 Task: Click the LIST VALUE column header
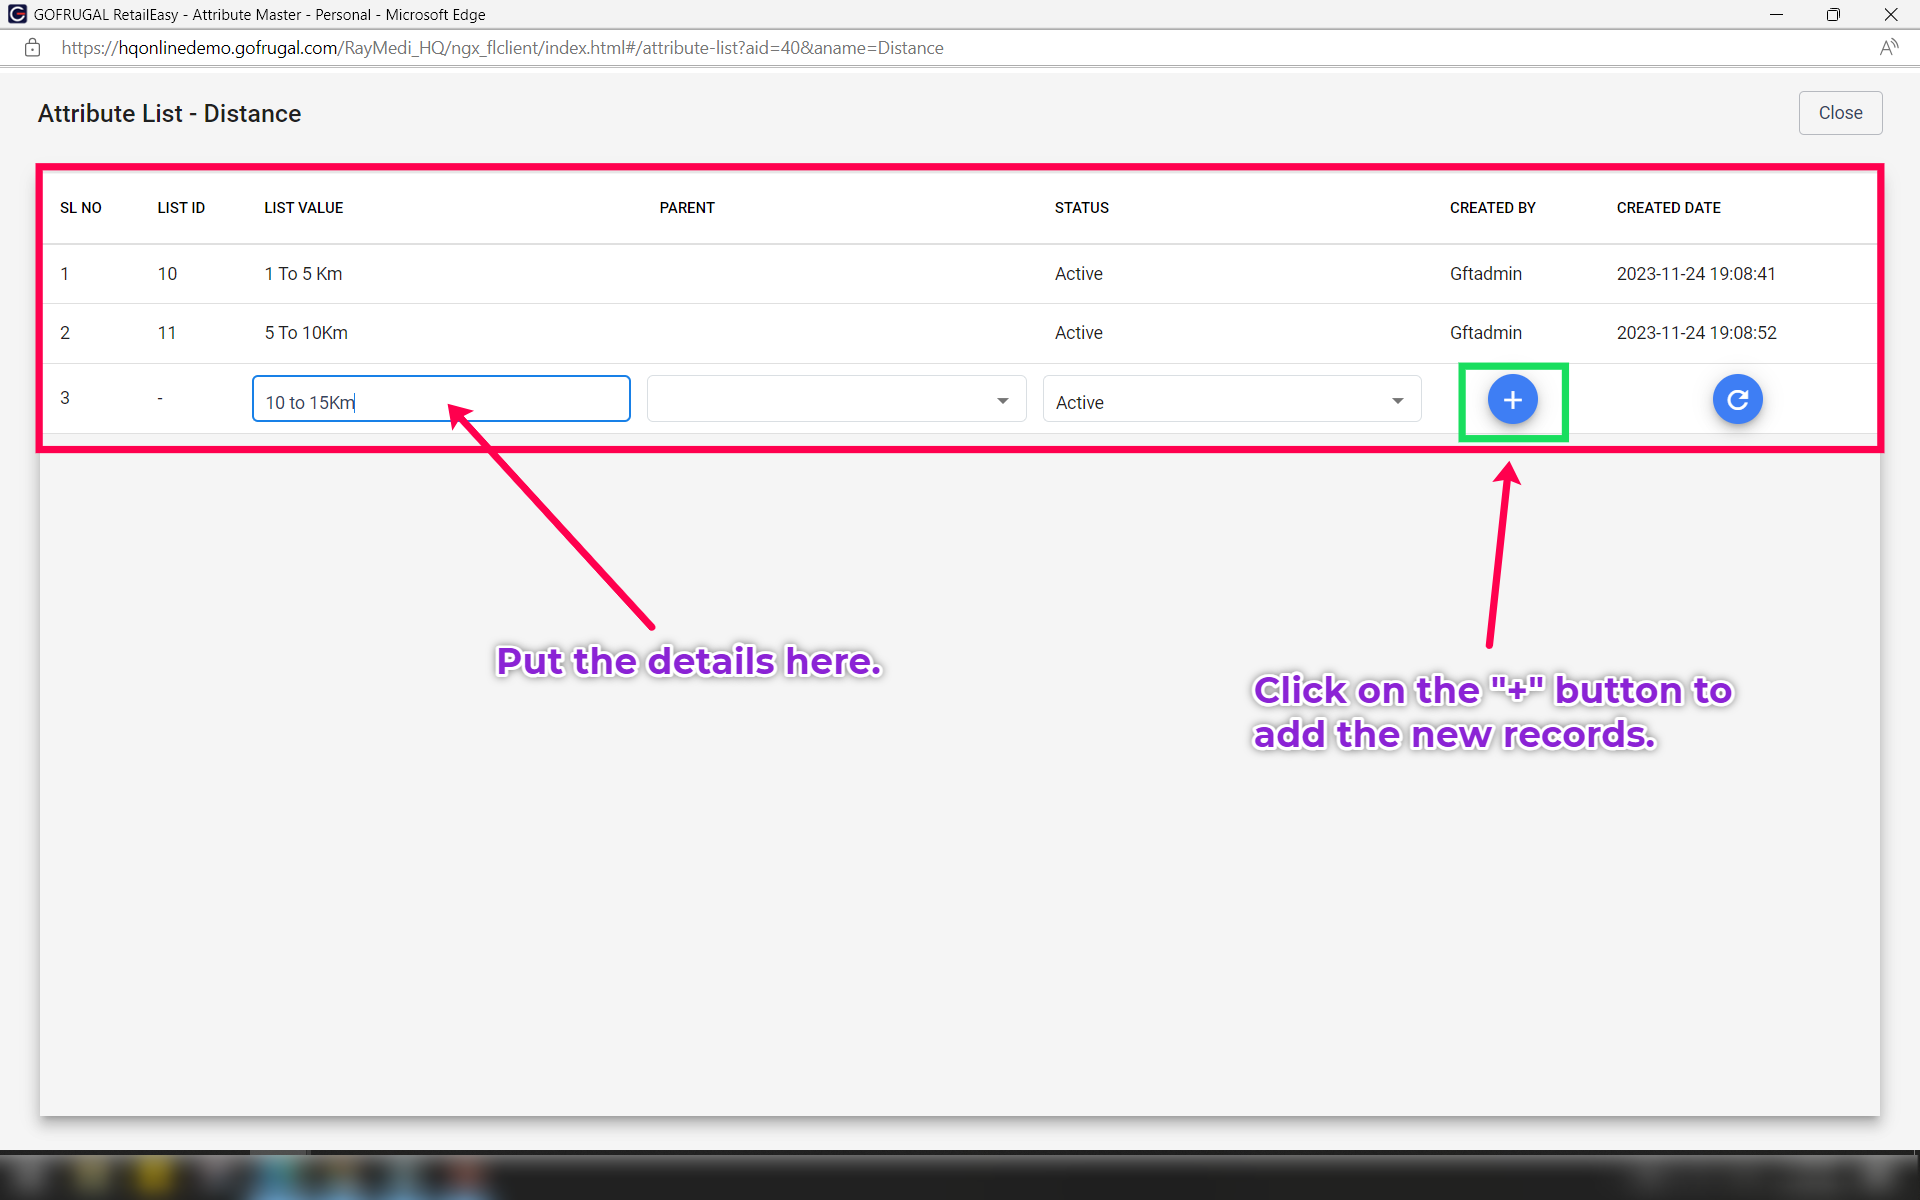[x=303, y=208]
